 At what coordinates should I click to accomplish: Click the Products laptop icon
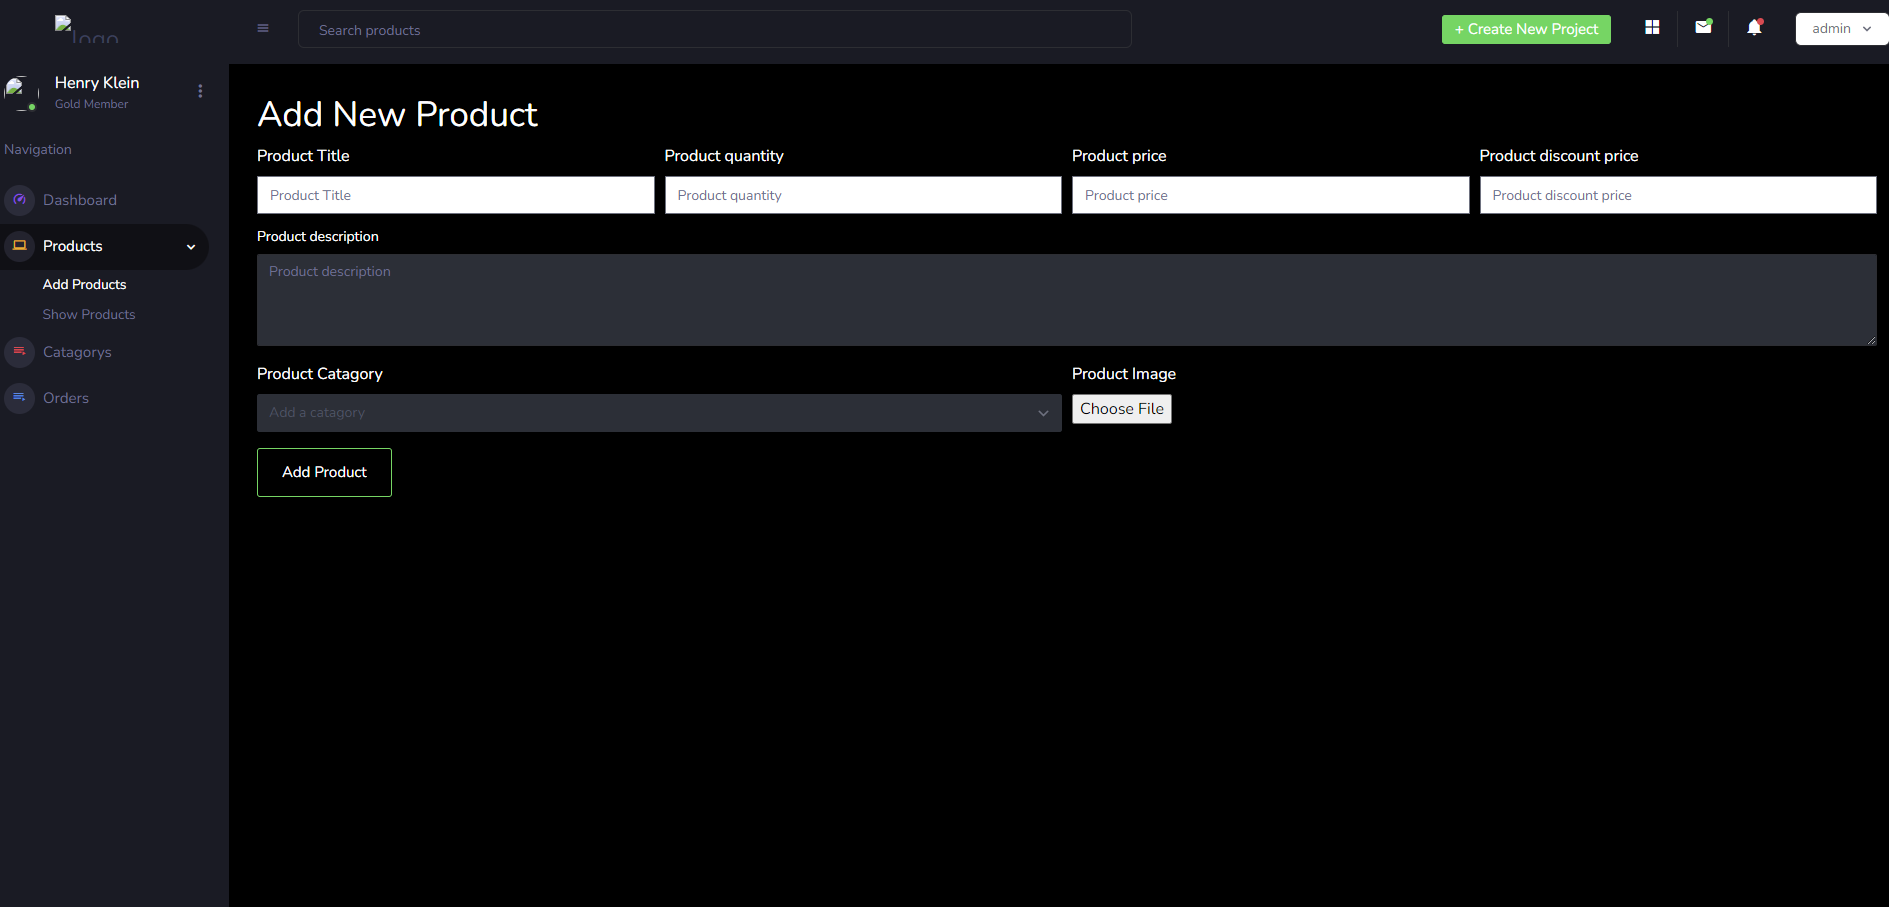(19, 246)
